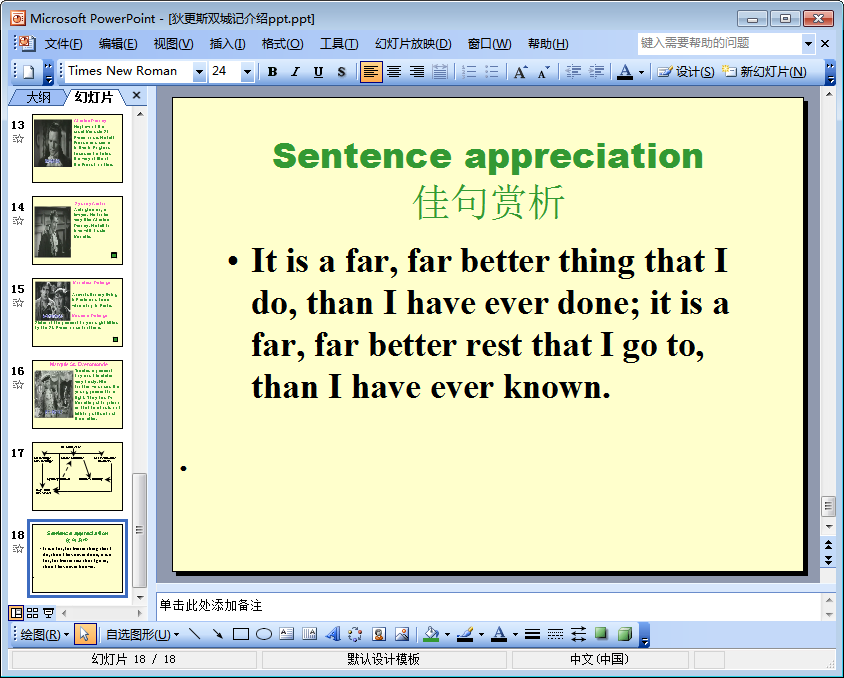
Task: Open the 文件 menu
Action: (x=63, y=44)
